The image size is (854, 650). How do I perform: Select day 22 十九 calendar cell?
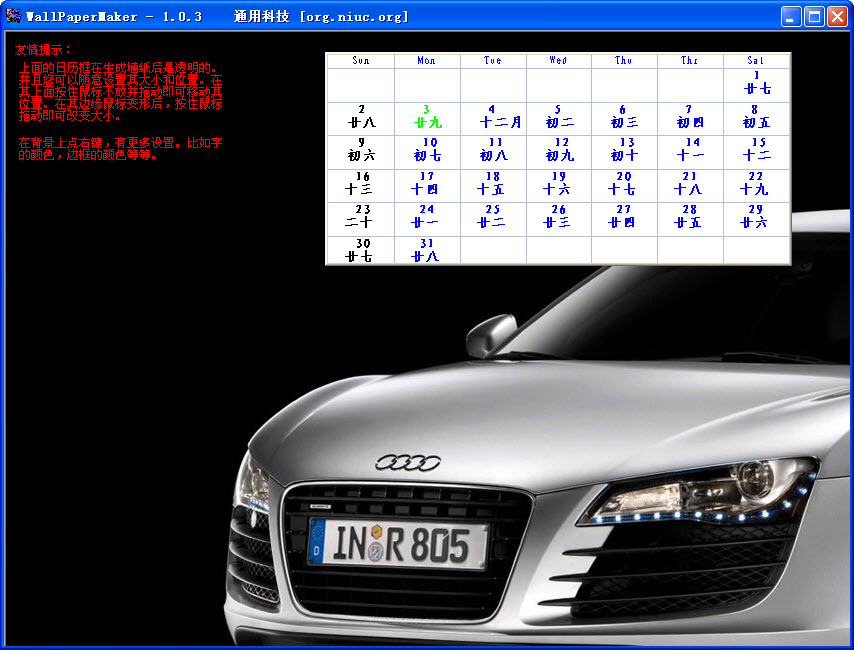point(757,185)
